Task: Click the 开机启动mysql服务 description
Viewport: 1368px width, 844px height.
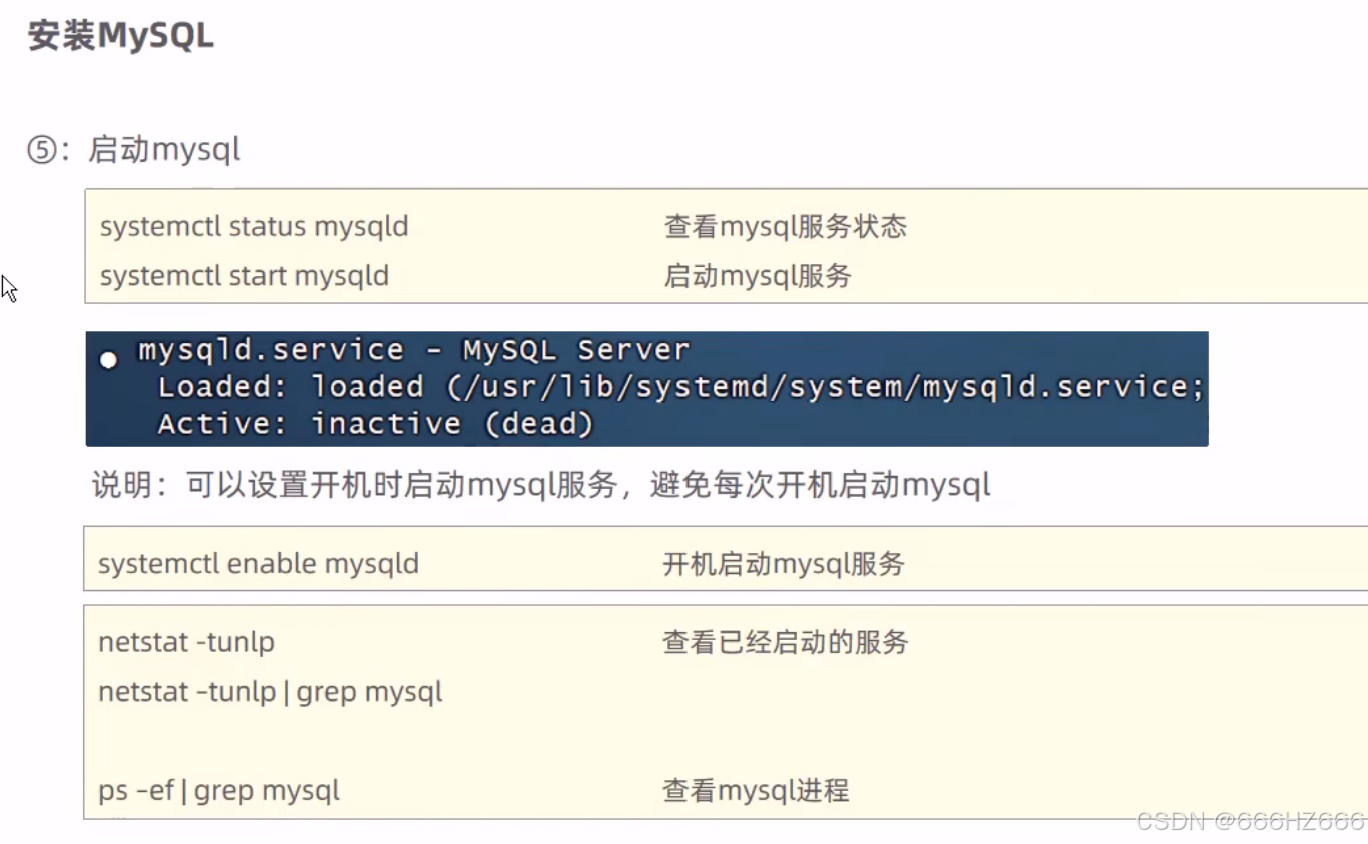Action: pyautogui.click(x=783, y=564)
